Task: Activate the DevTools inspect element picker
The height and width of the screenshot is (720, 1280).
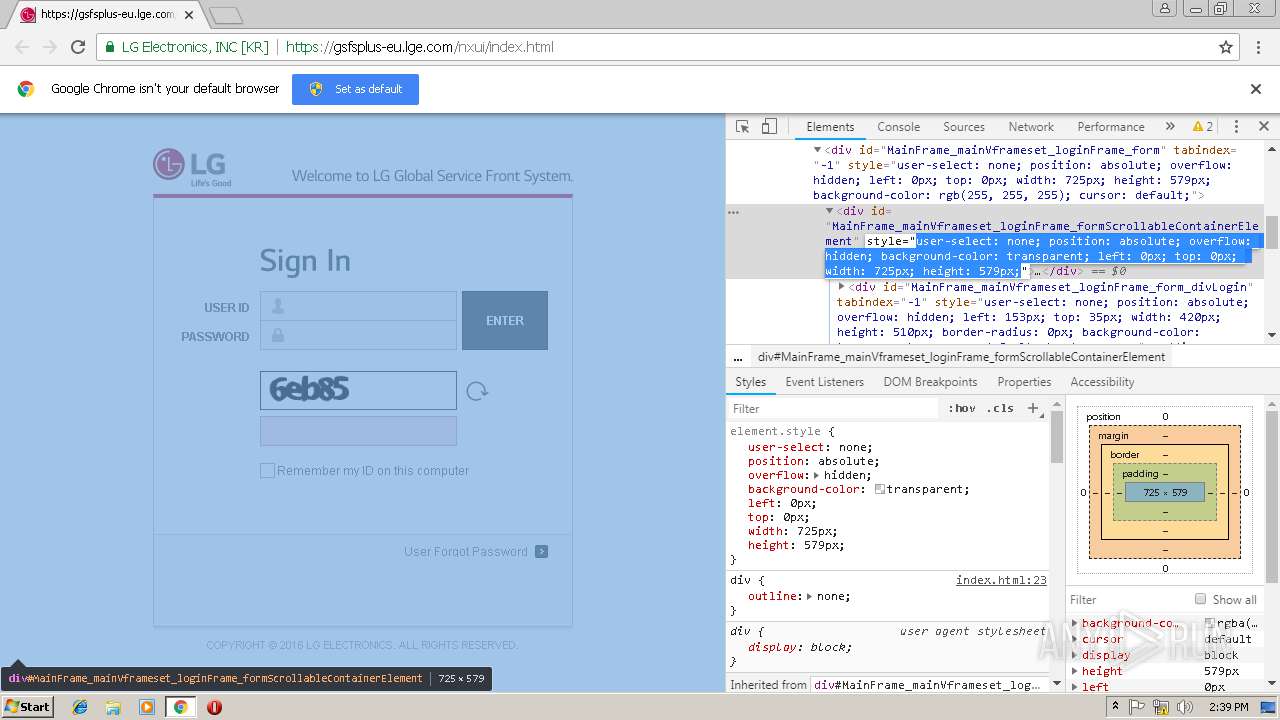Action: point(742,127)
